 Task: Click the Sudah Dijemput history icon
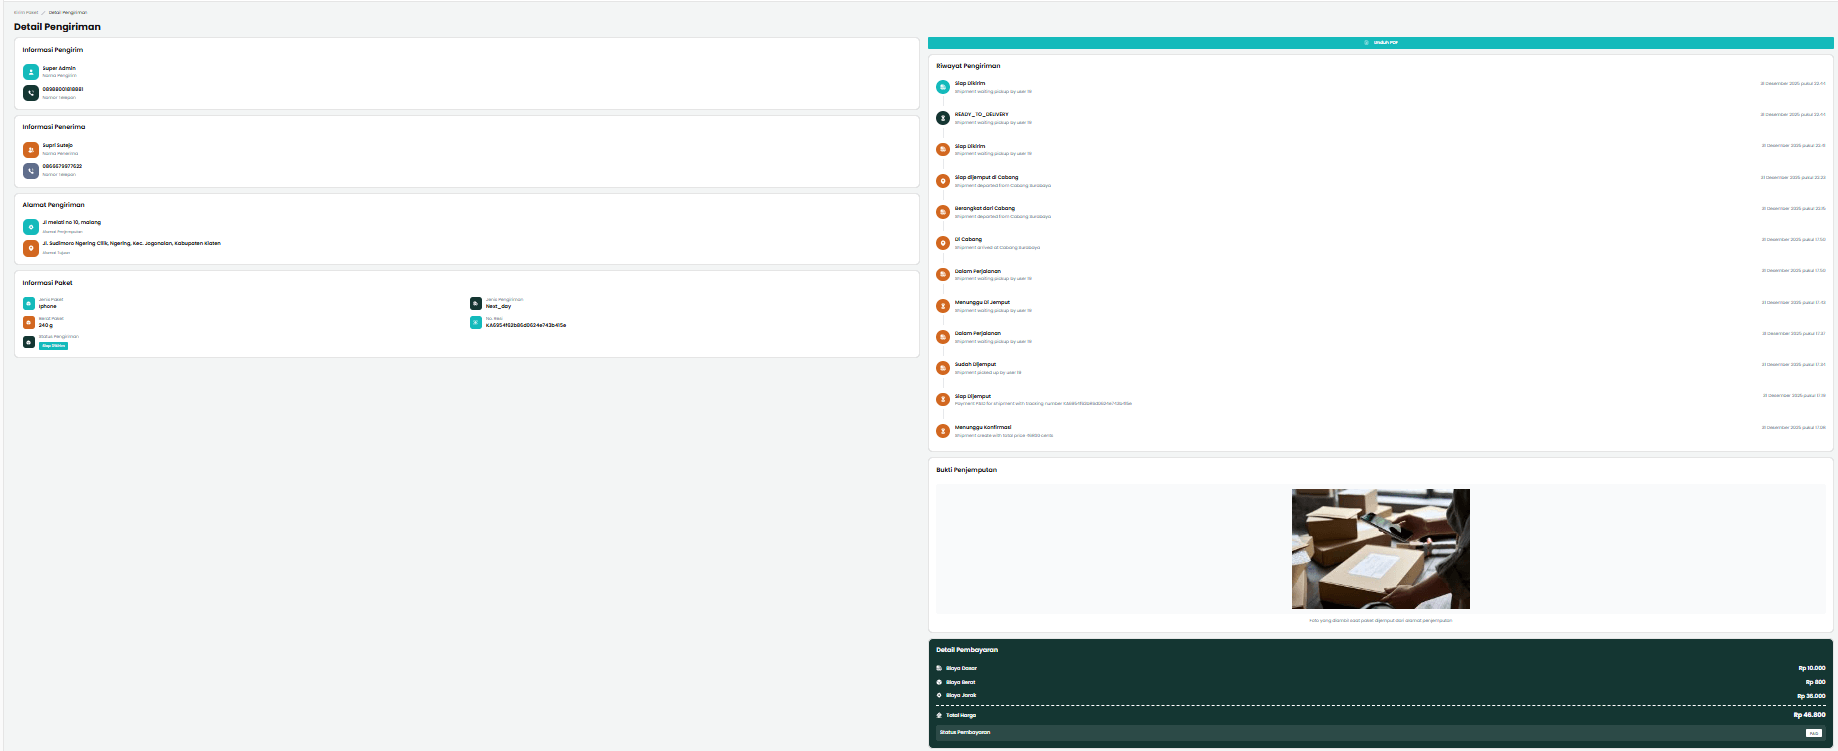coord(943,368)
